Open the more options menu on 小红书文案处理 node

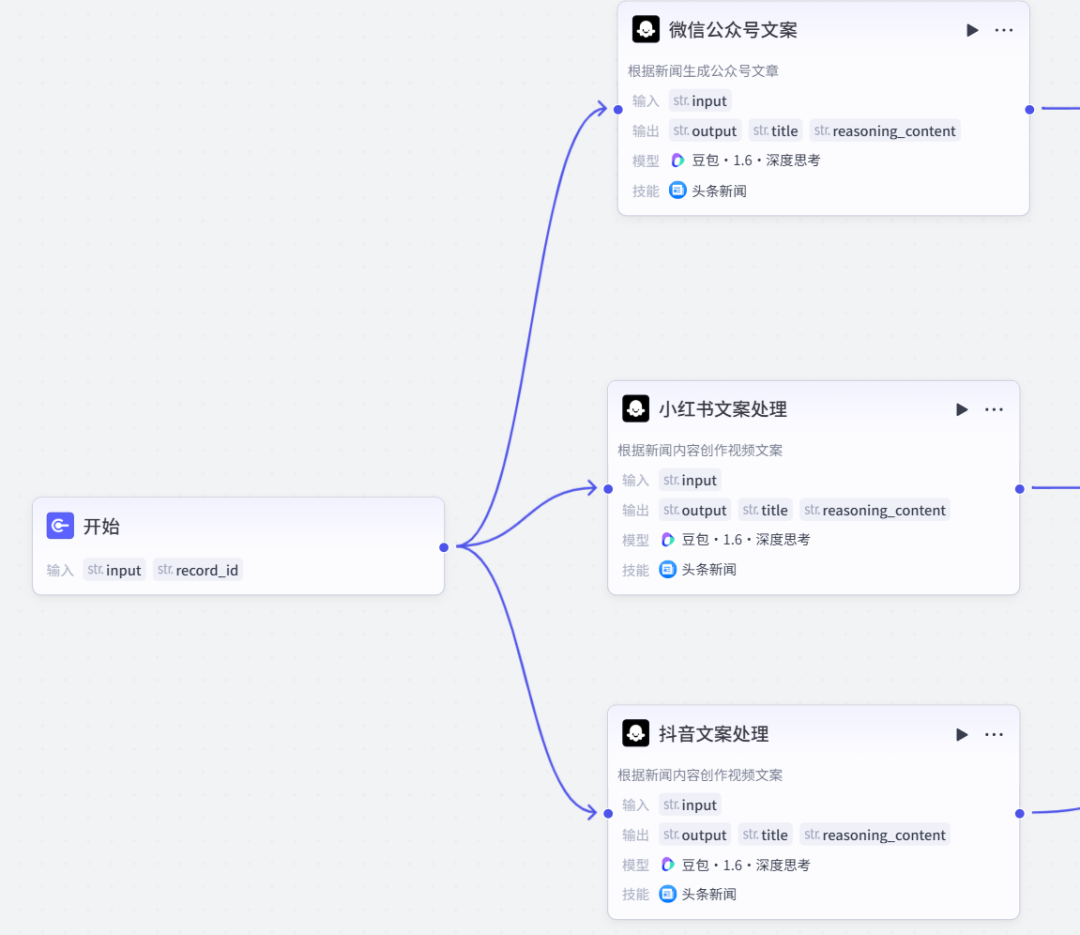(x=994, y=409)
